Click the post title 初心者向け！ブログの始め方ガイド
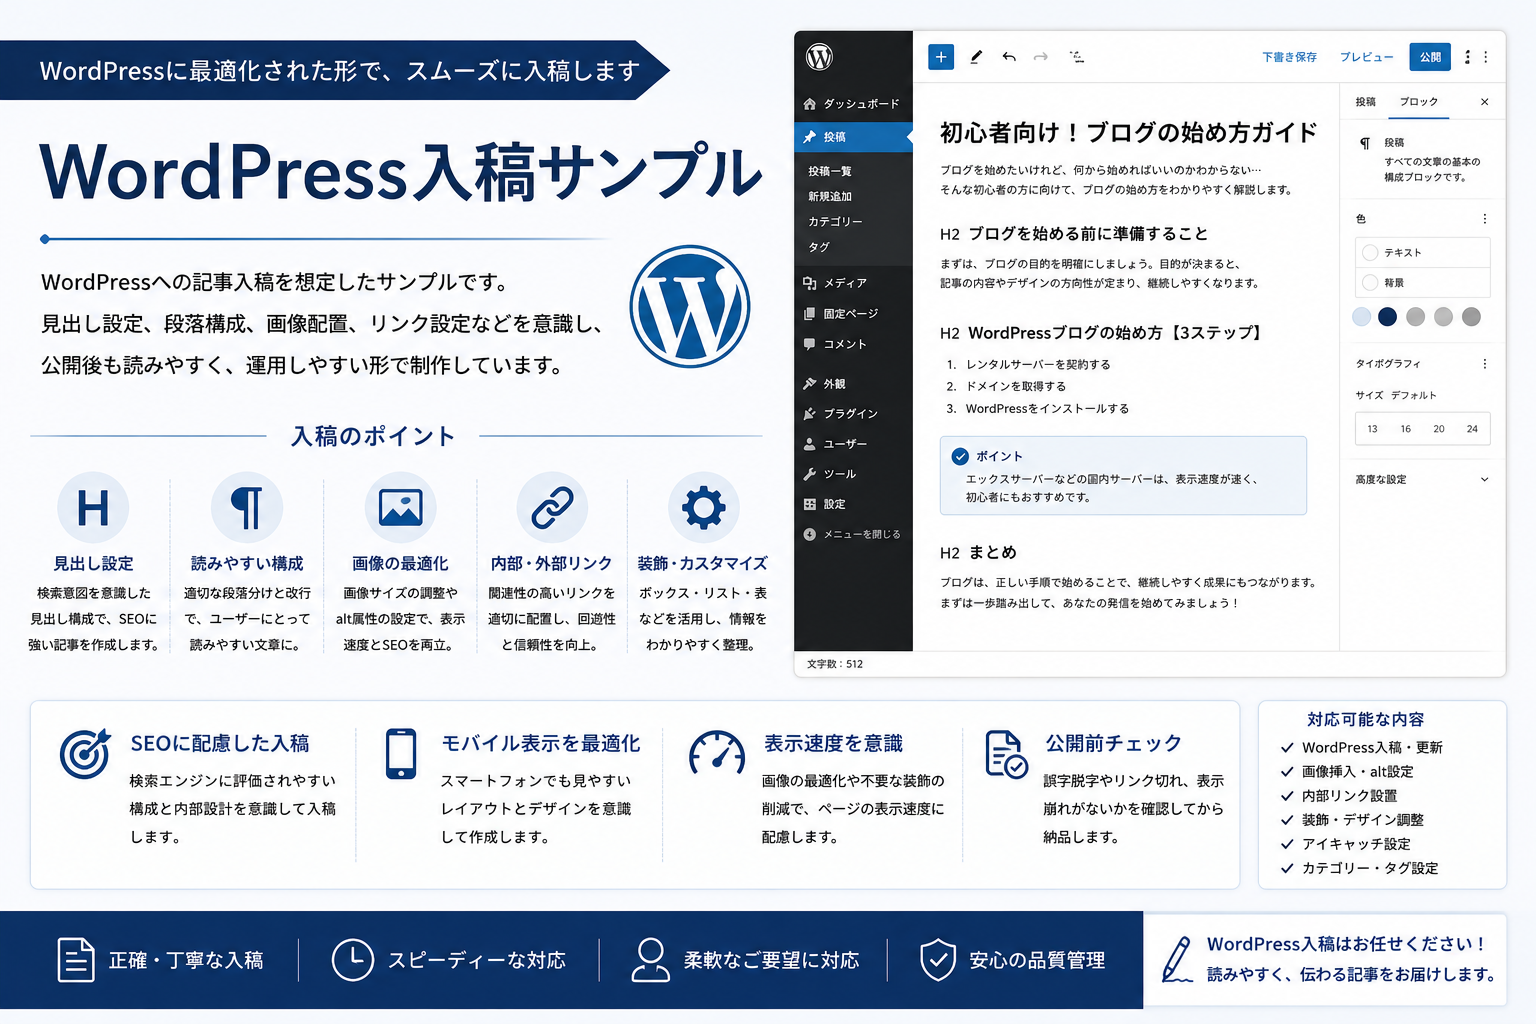Viewport: 1536px width, 1024px height. [1128, 133]
